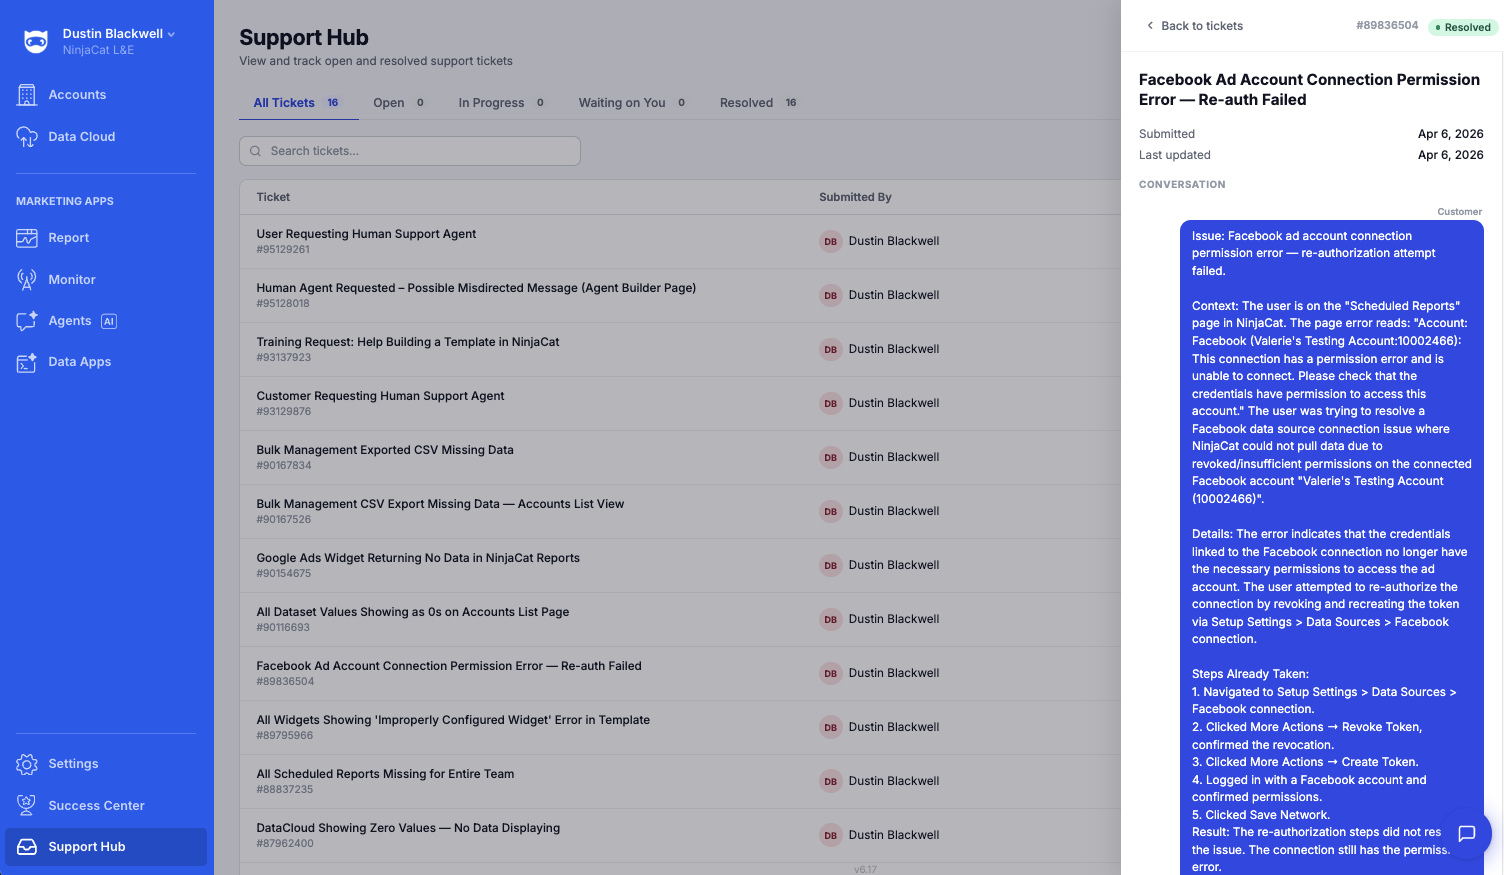The image size is (1504, 875).
Task: Open Bulk Management Exported CSV Missing Data ticket
Action: pos(385,450)
